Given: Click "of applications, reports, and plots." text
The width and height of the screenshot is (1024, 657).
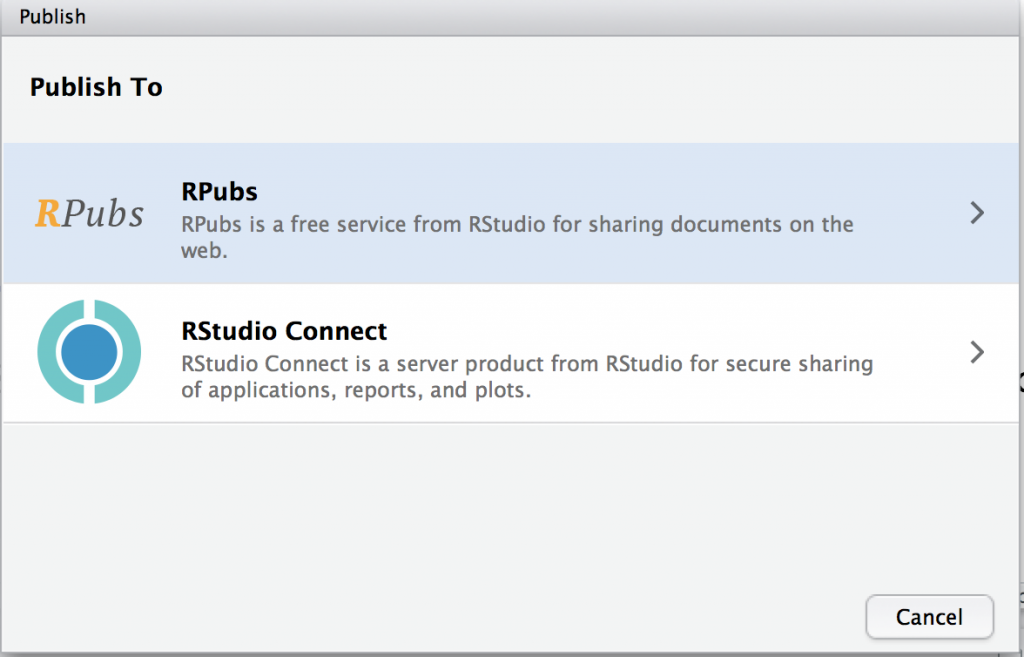Looking at the screenshot, I should point(355,390).
